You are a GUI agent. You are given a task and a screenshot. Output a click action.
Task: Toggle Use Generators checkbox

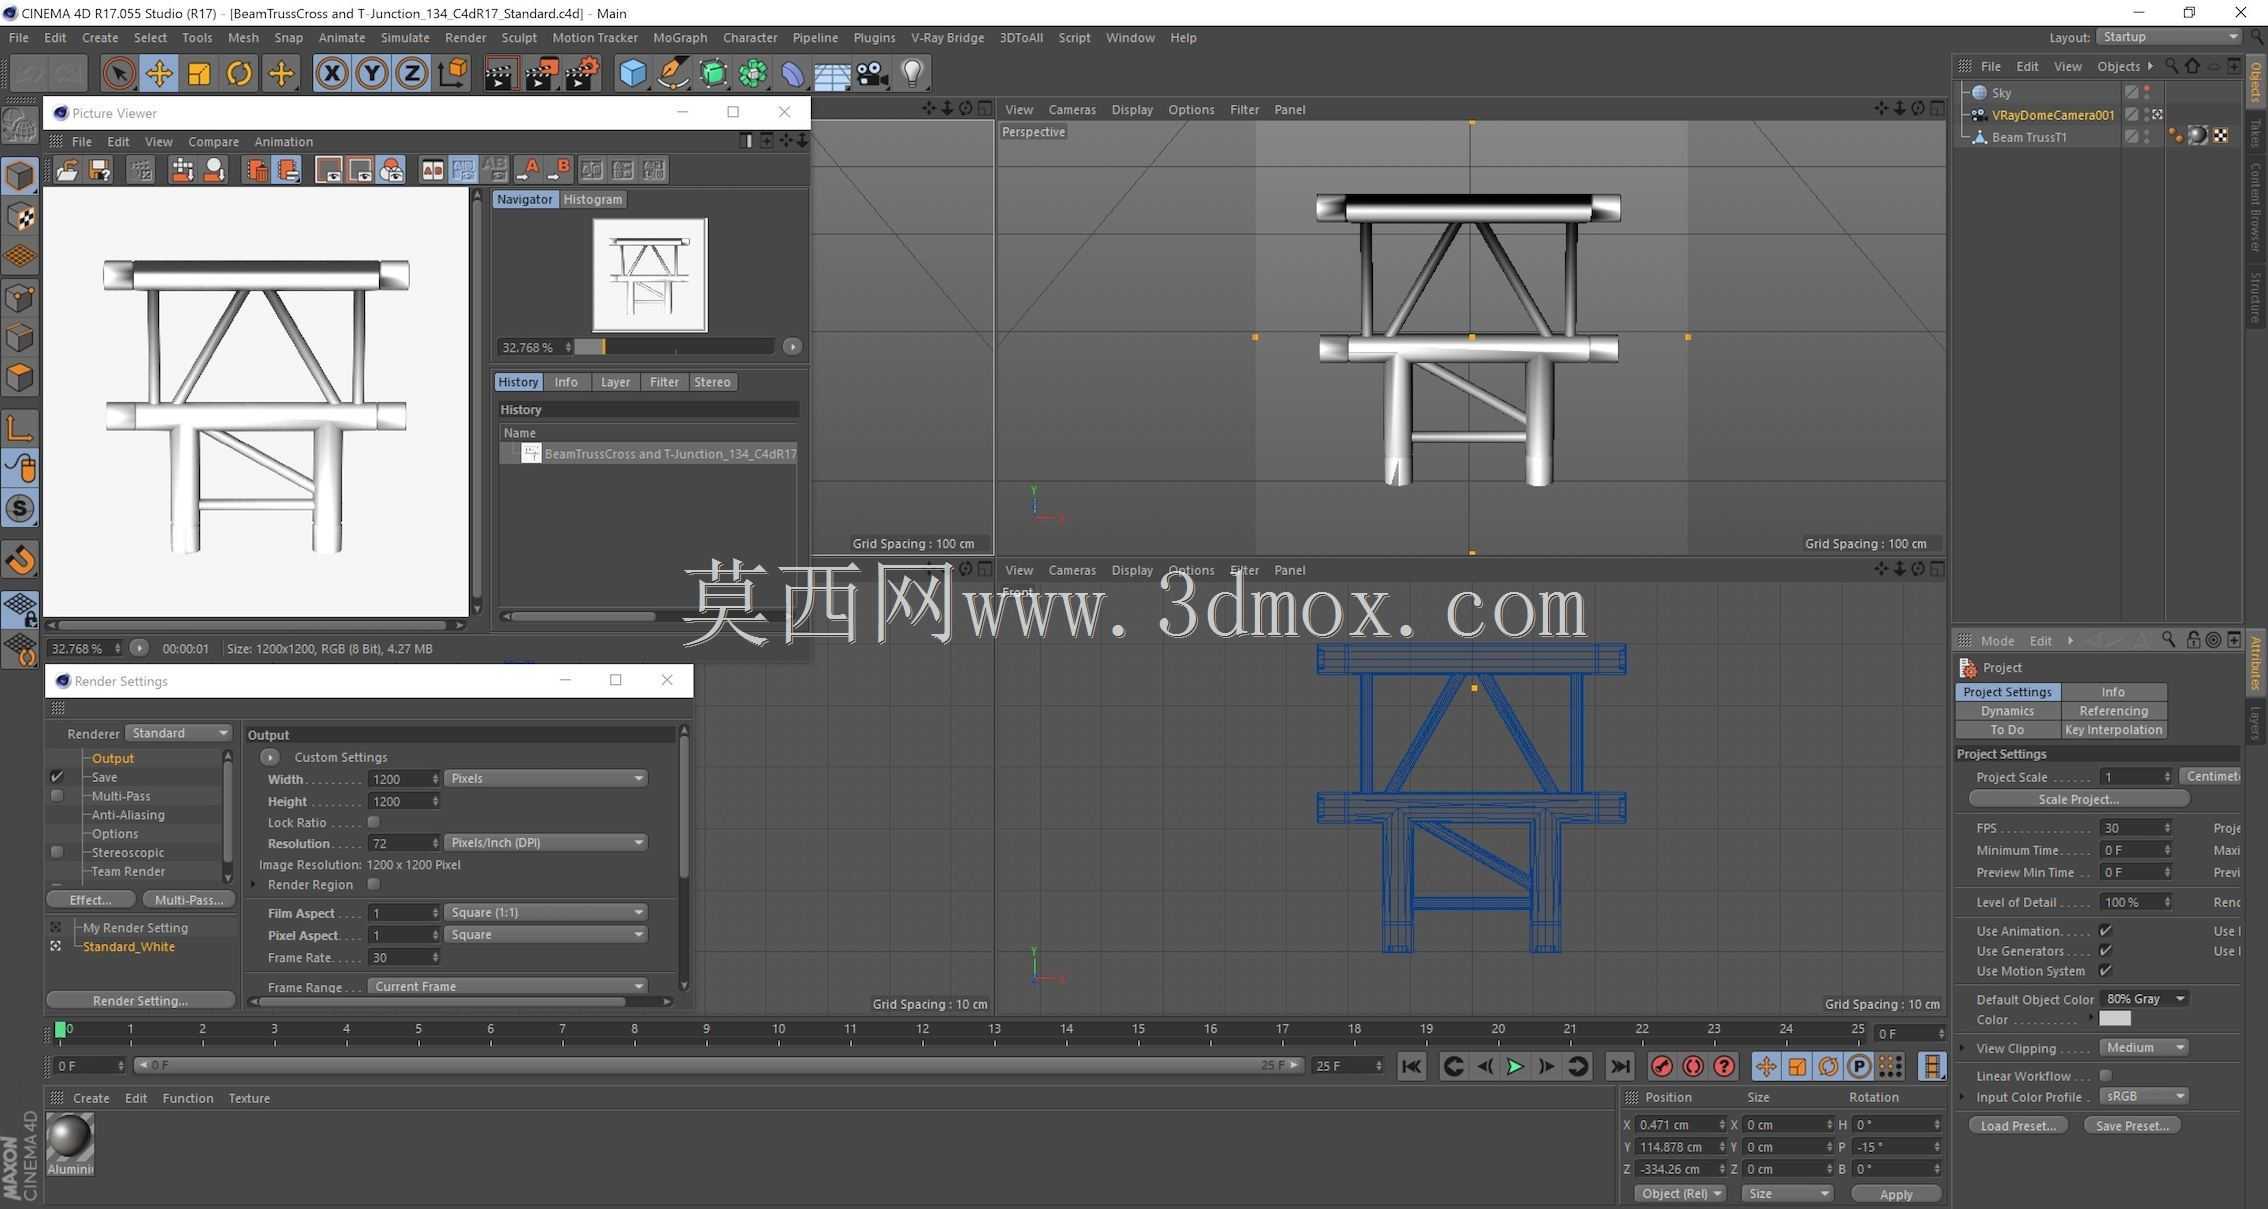(2105, 950)
